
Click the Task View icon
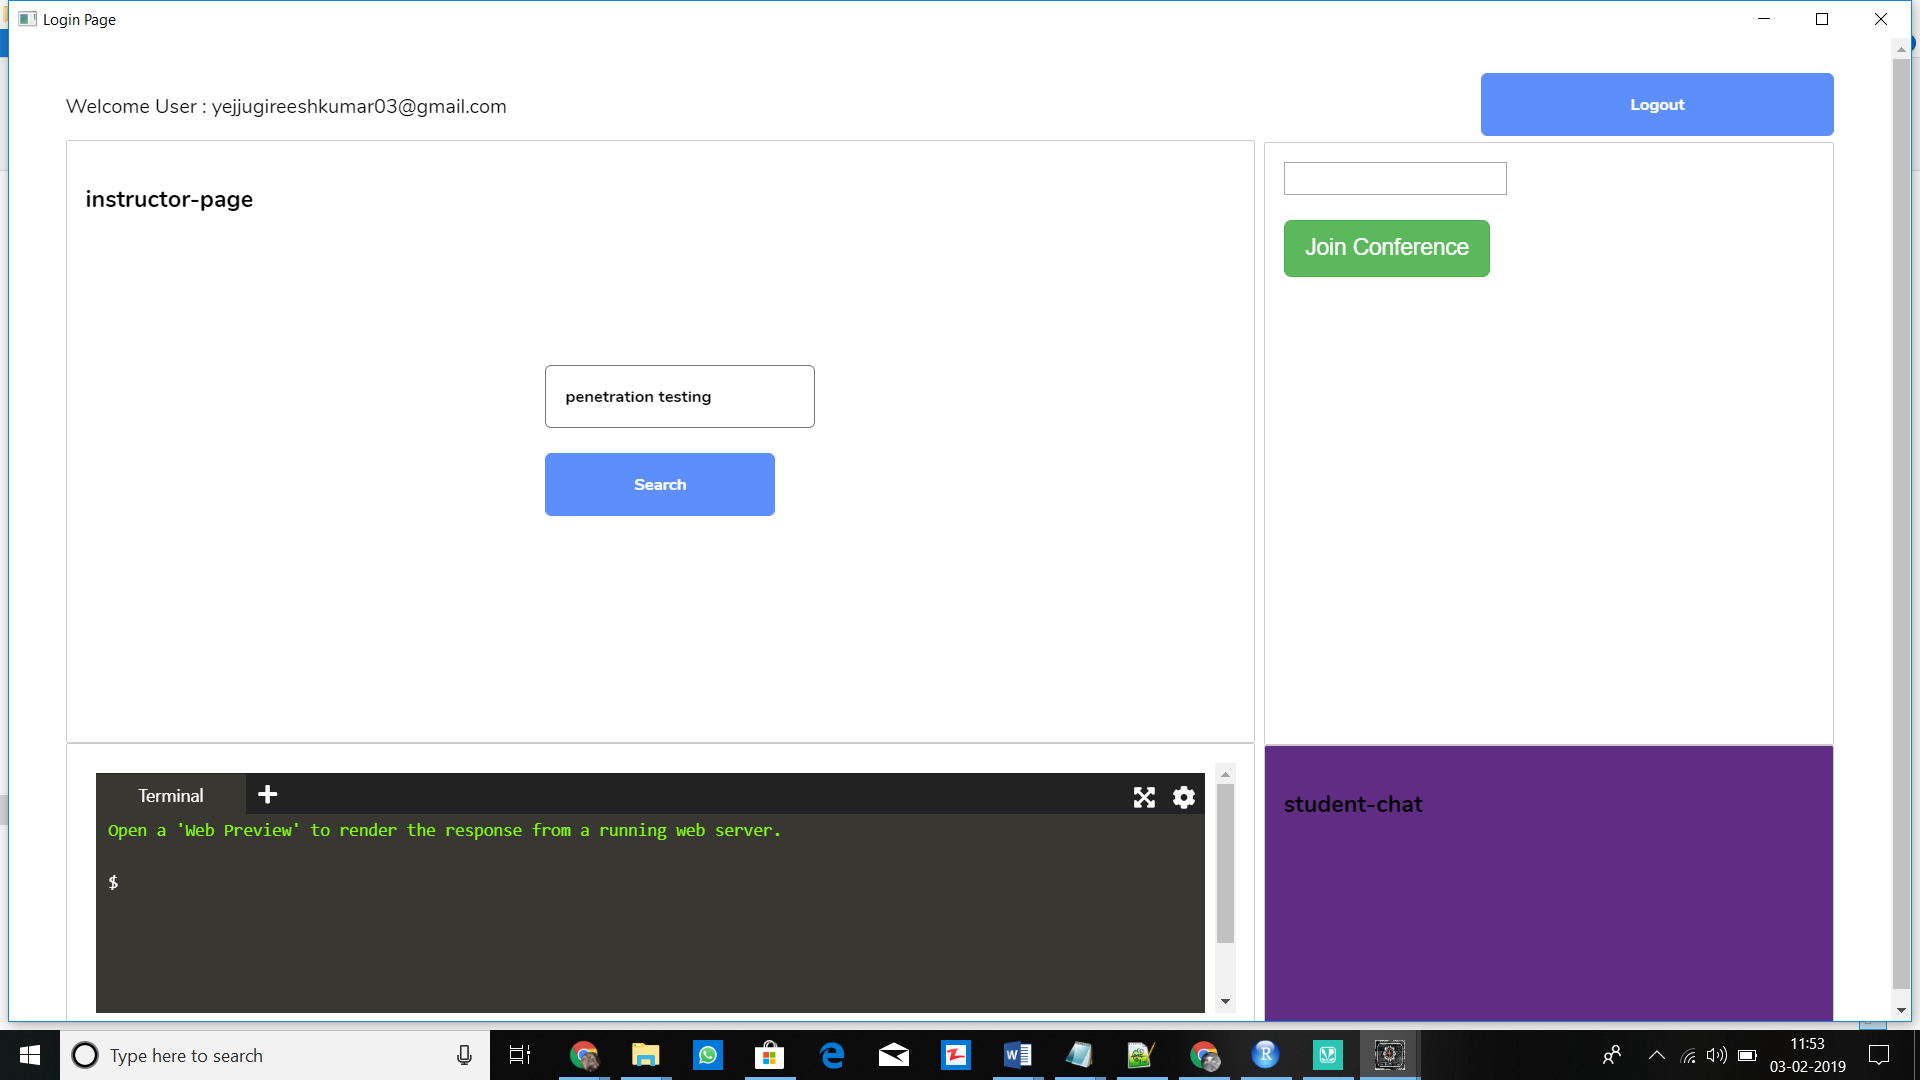coord(520,1055)
